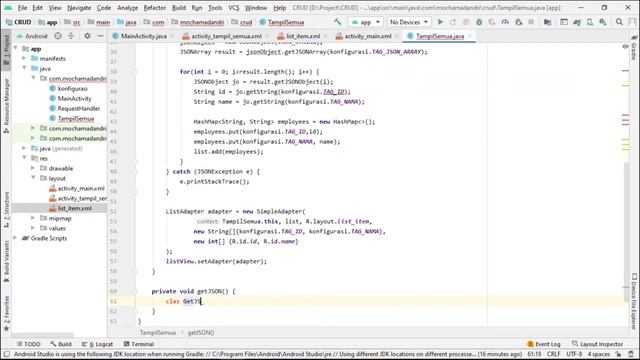The height and width of the screenshot is (360, 640).
Task: Expand the mipmap folder
Action: (x=33, y=218)
